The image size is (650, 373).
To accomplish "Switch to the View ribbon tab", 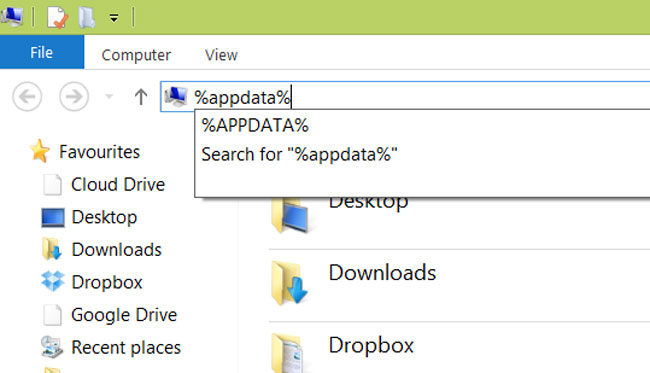I will click(x=221, y=55).
